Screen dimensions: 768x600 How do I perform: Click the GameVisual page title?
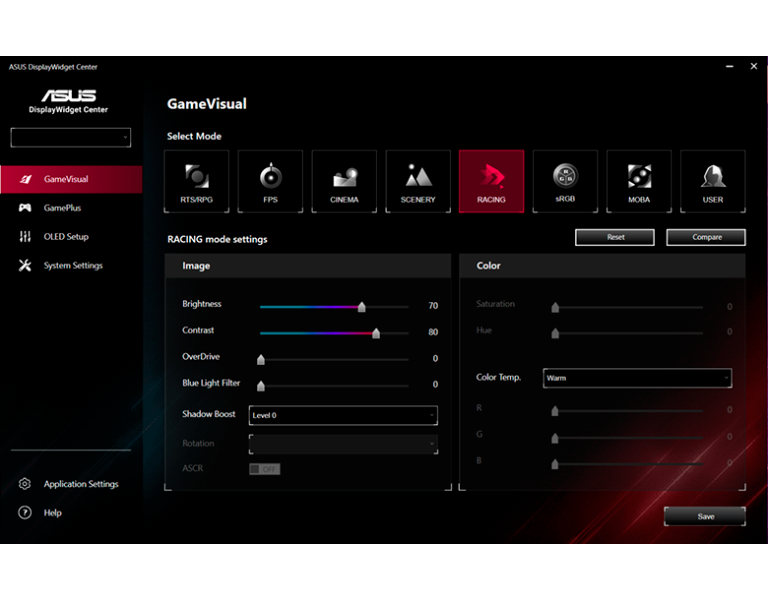207,104
